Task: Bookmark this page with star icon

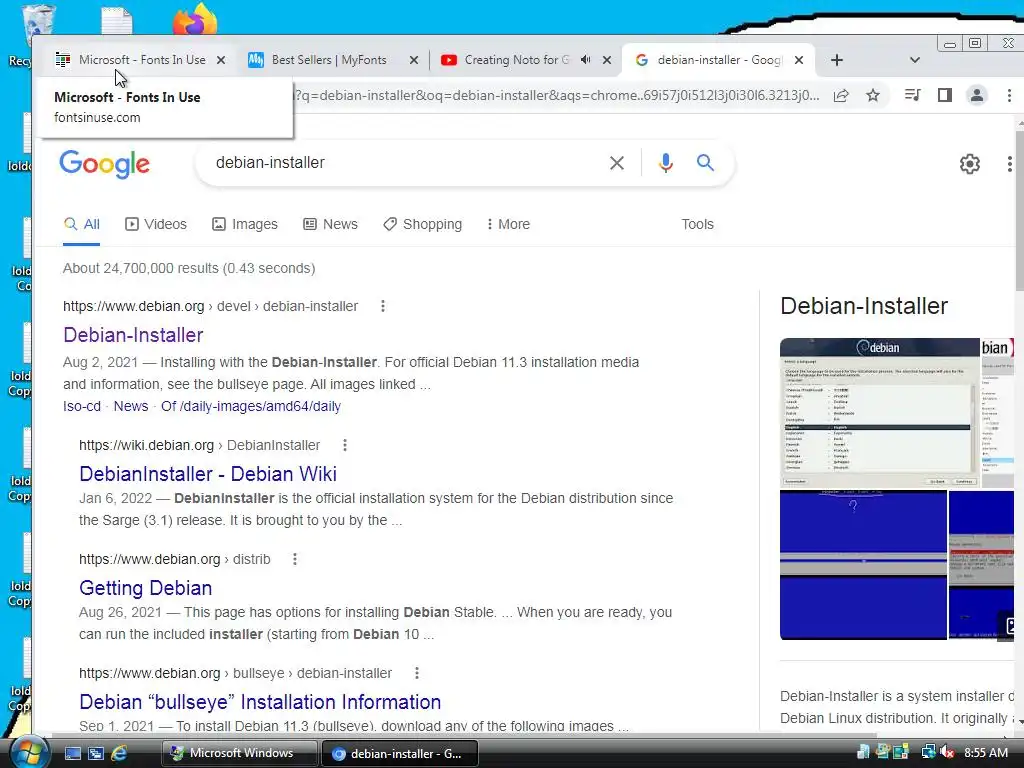Action: pos(872,95)
